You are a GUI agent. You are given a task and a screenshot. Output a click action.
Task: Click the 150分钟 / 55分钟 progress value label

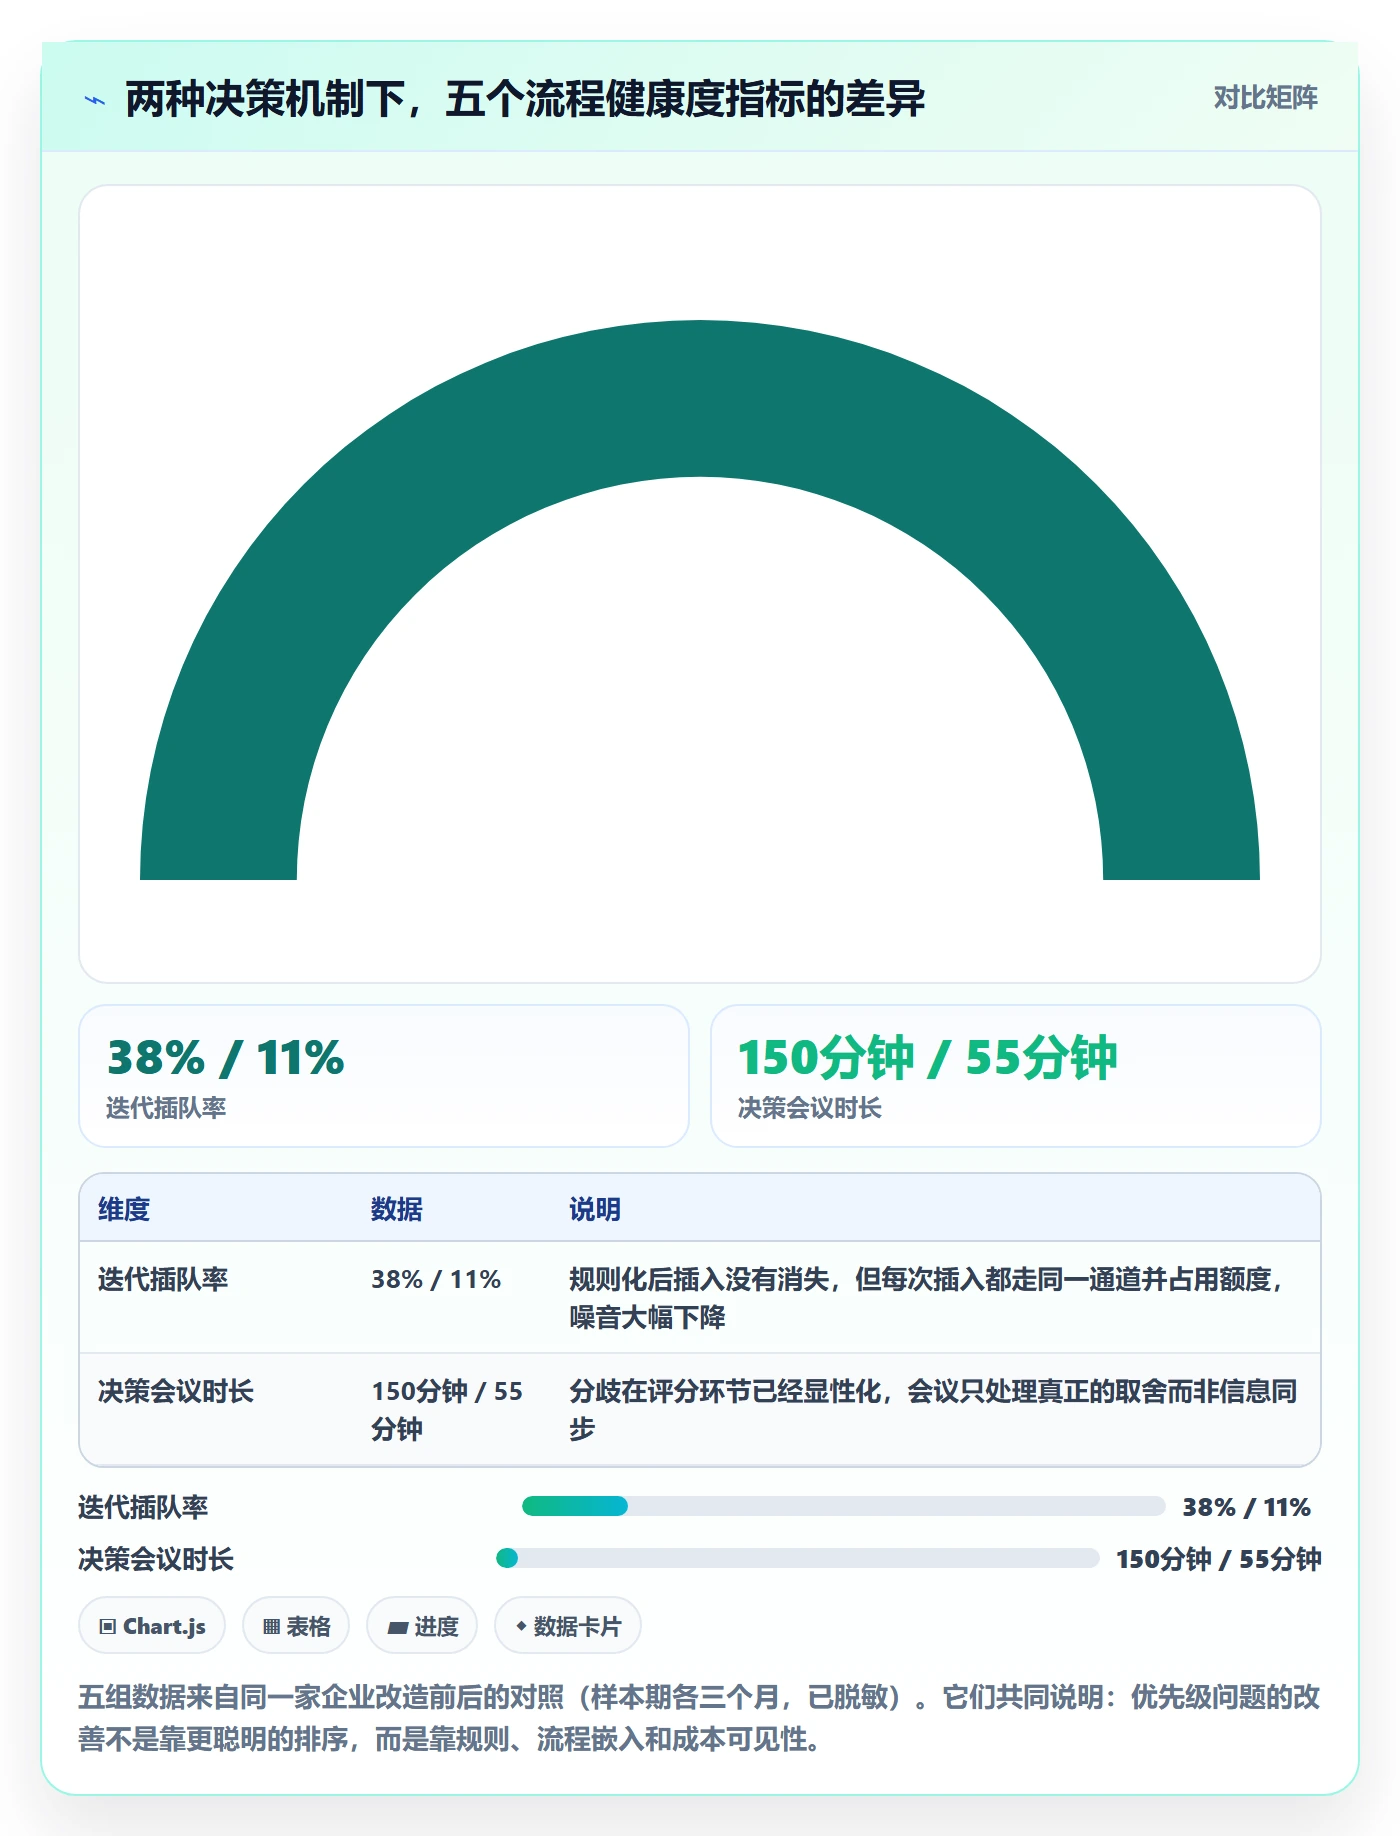click(1219, 1559)
